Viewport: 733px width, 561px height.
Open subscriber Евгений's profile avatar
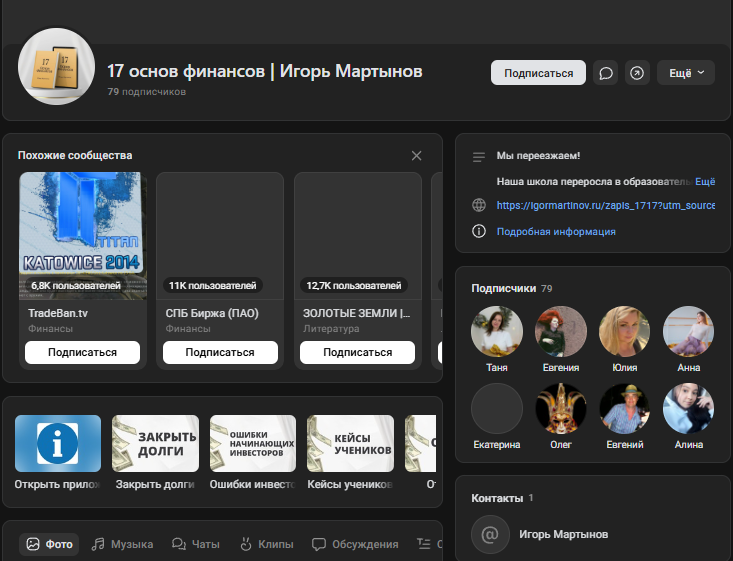coord(625,409)
